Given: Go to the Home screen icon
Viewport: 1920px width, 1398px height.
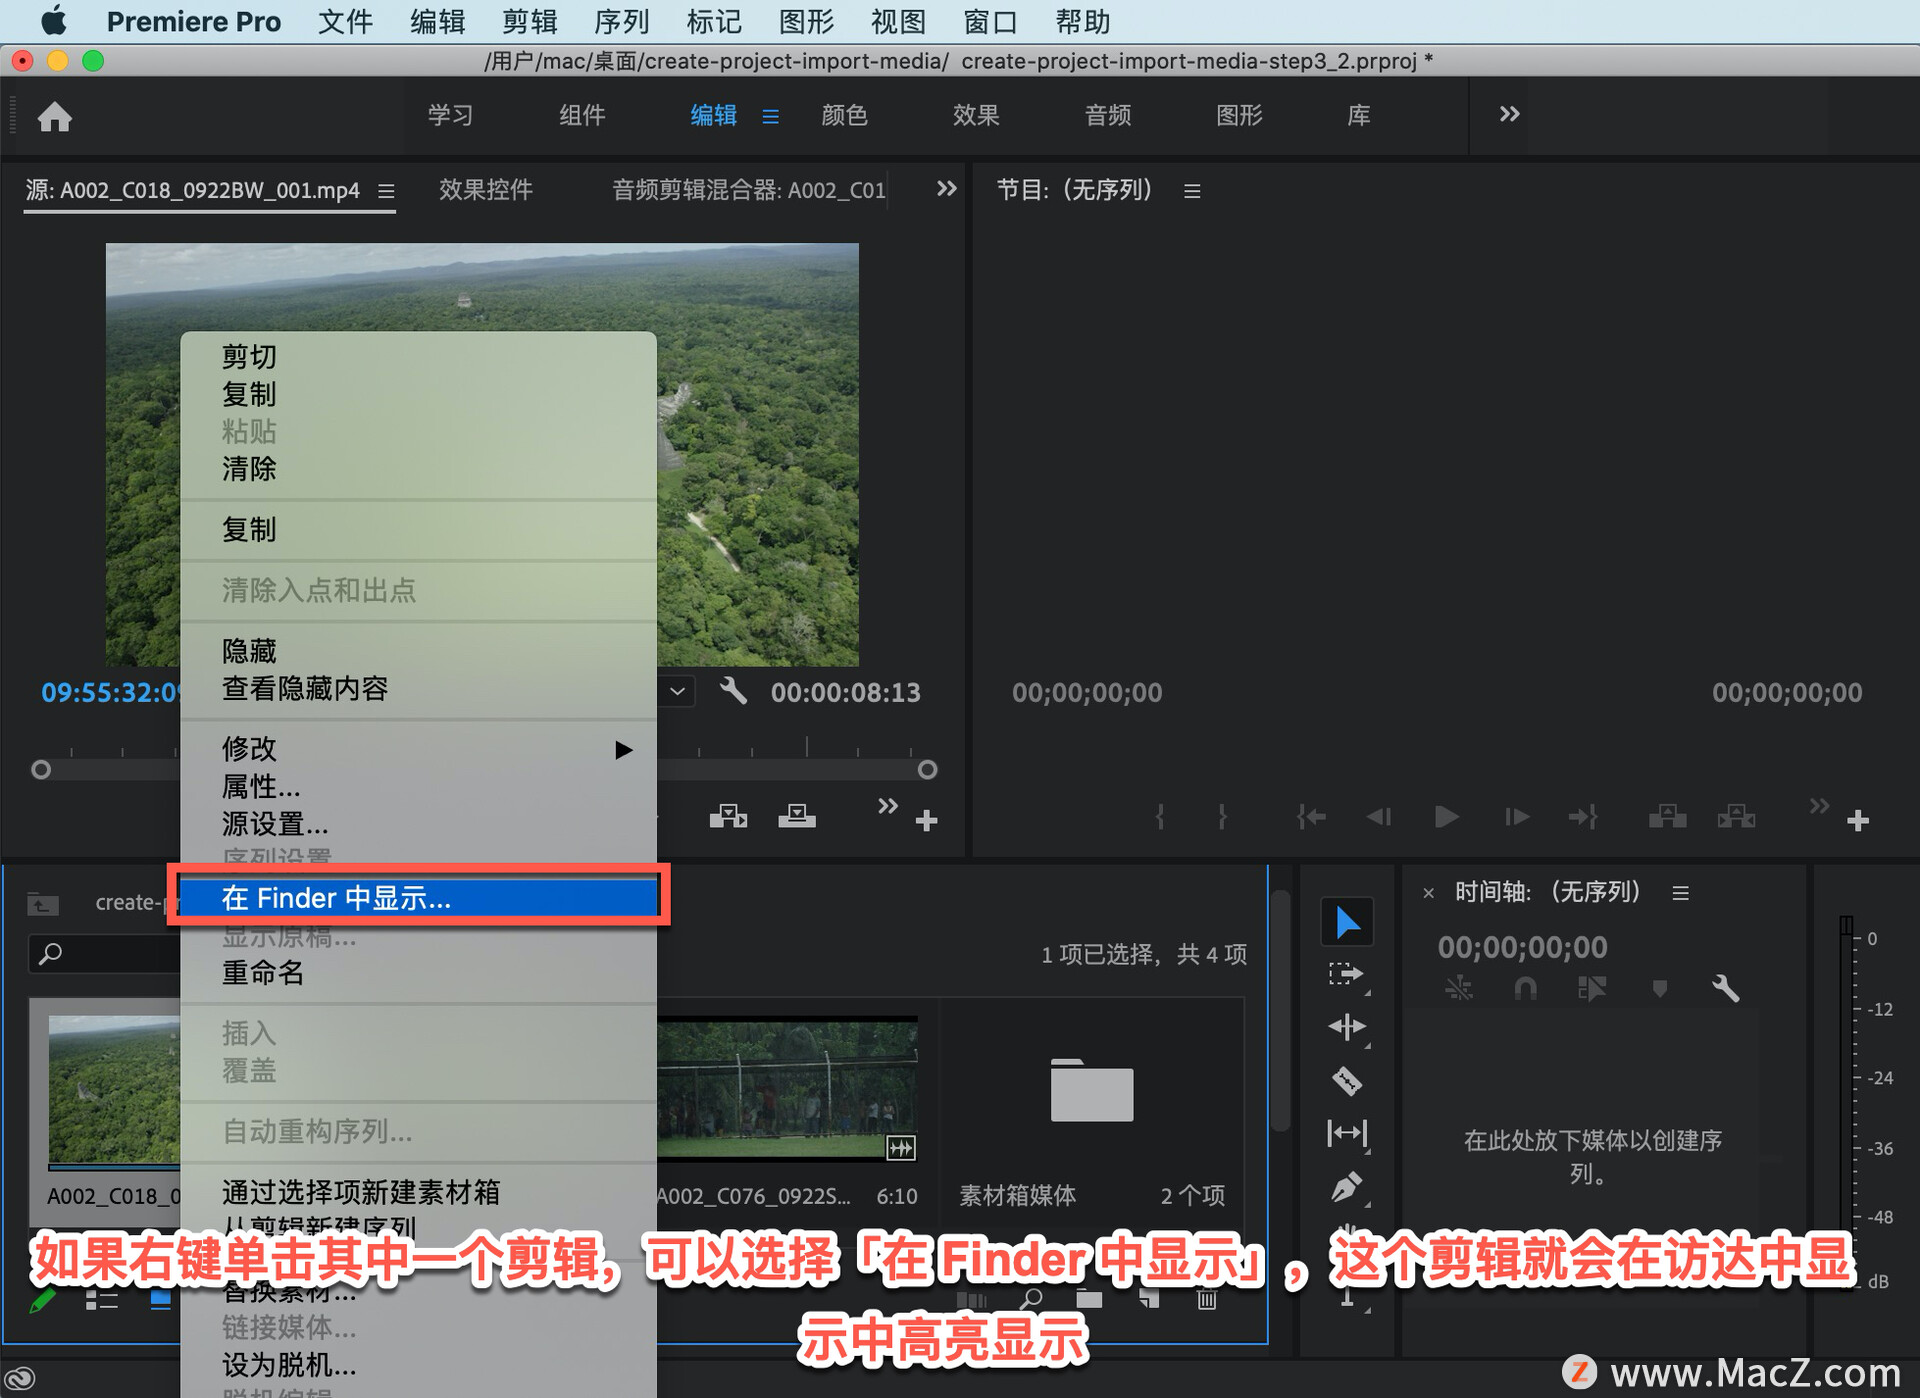Looking at the screenshot, I should click(x=55, y=117).
